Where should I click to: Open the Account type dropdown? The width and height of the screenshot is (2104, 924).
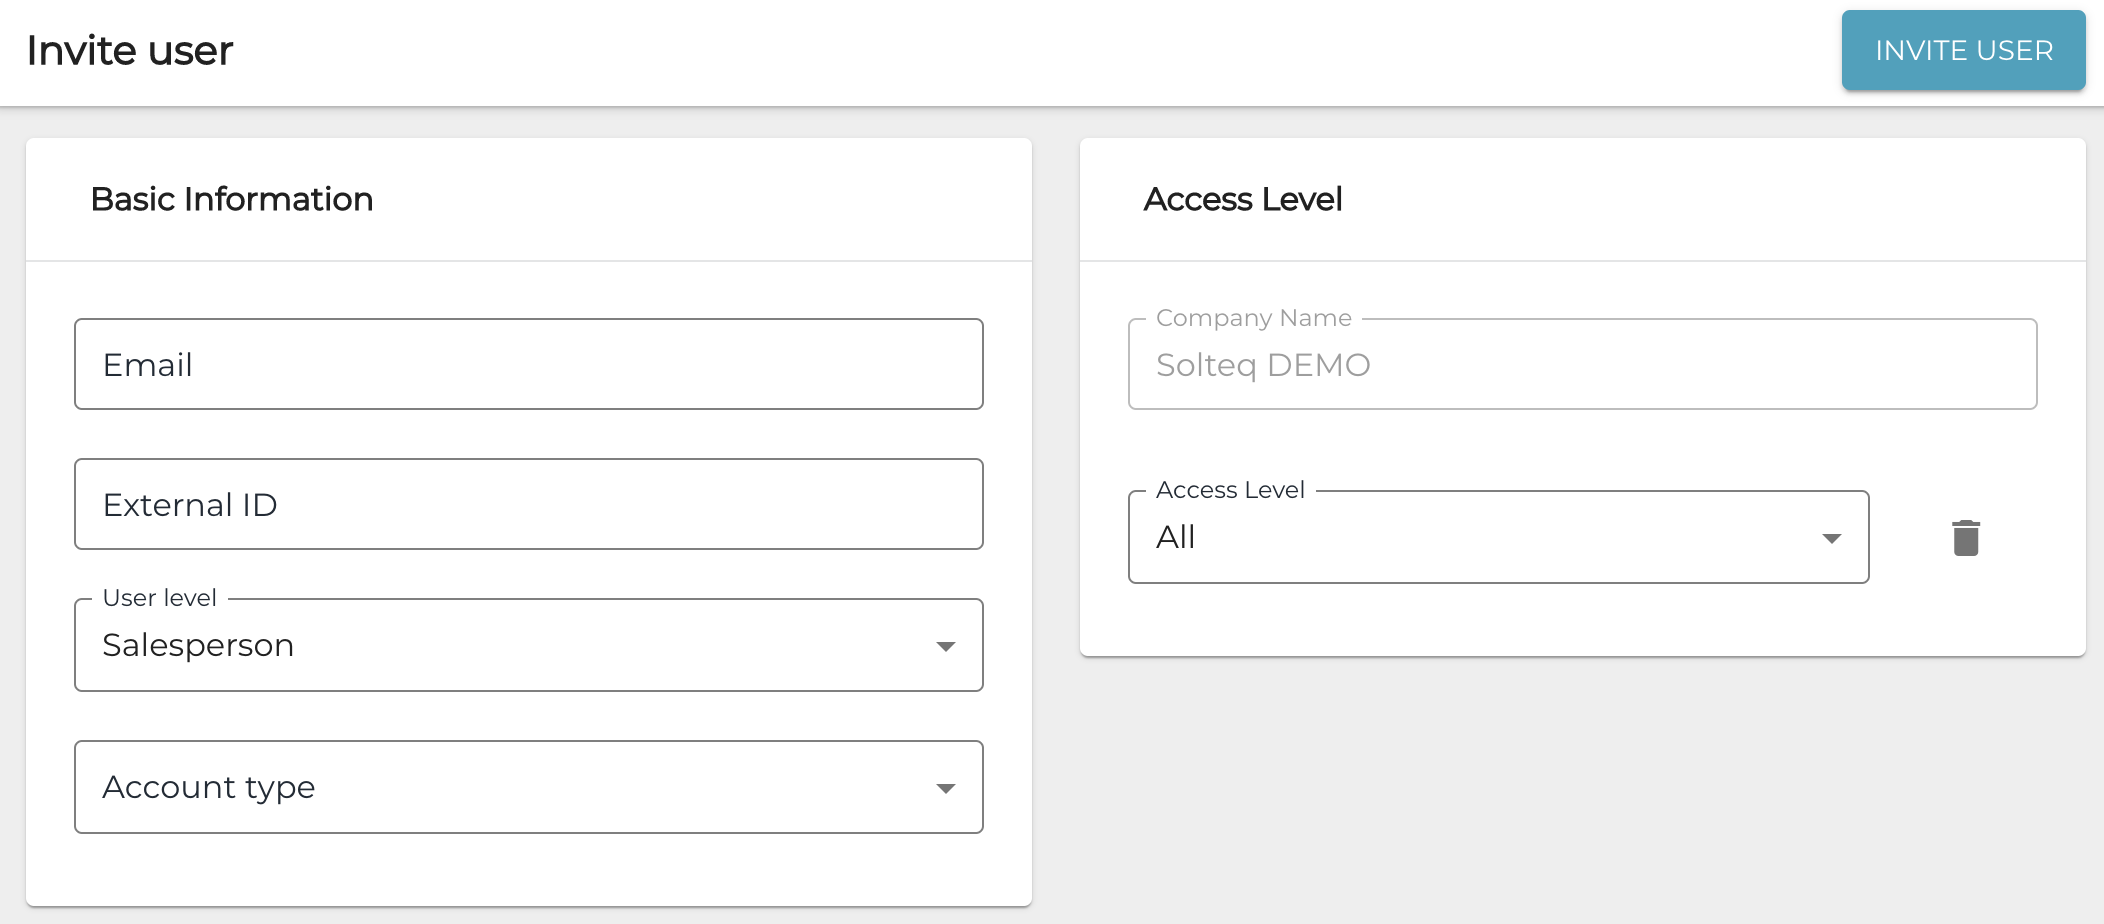tap(528, 787)
